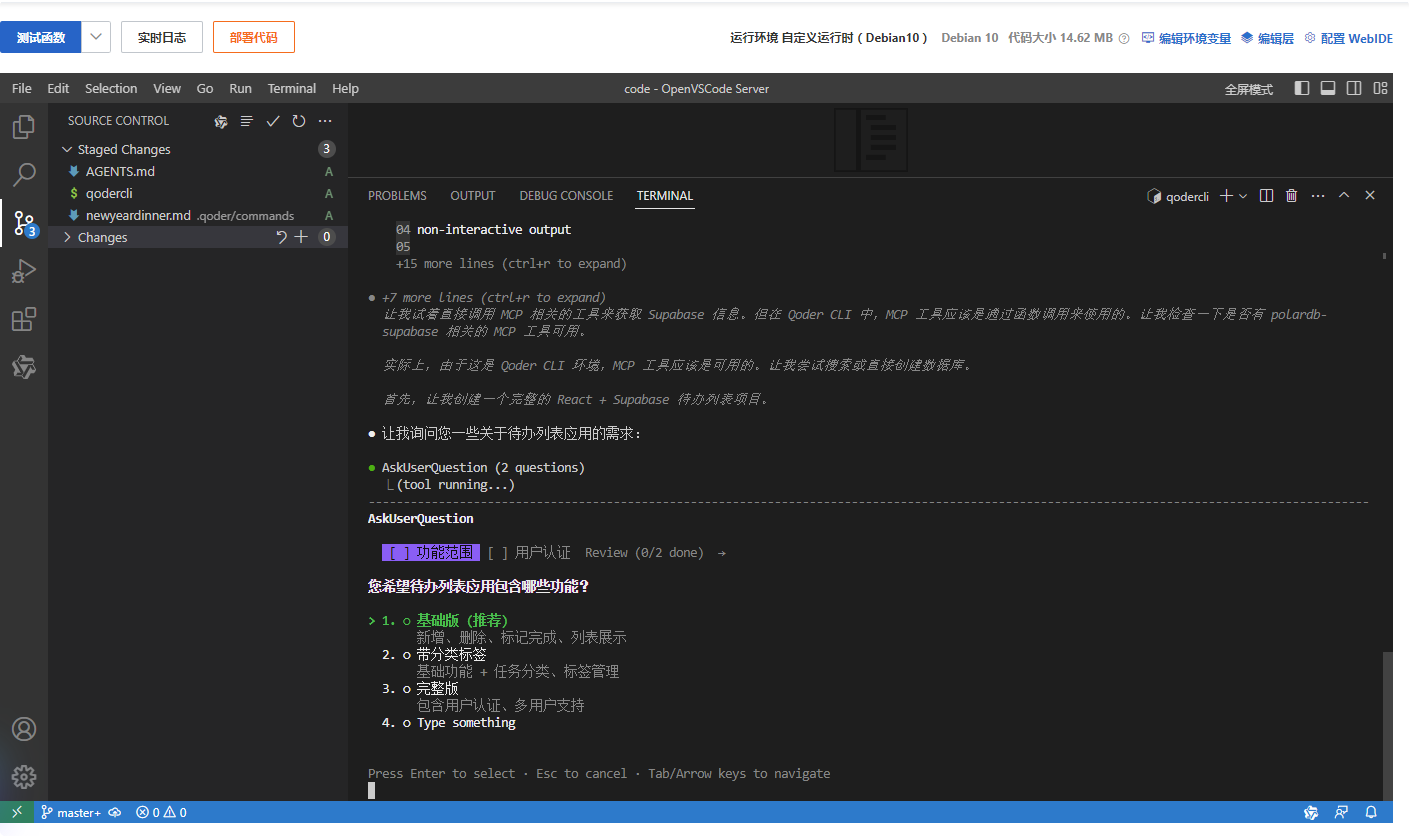Click the Commit checkmark in Source Control
The height and width of the screenshot is (836, 1409).
pyautogui.click(x=272, y=120)
